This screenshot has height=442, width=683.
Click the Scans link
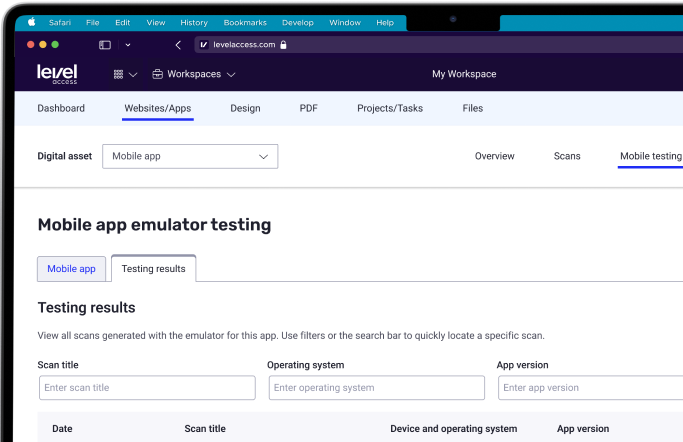coord(567,156)
